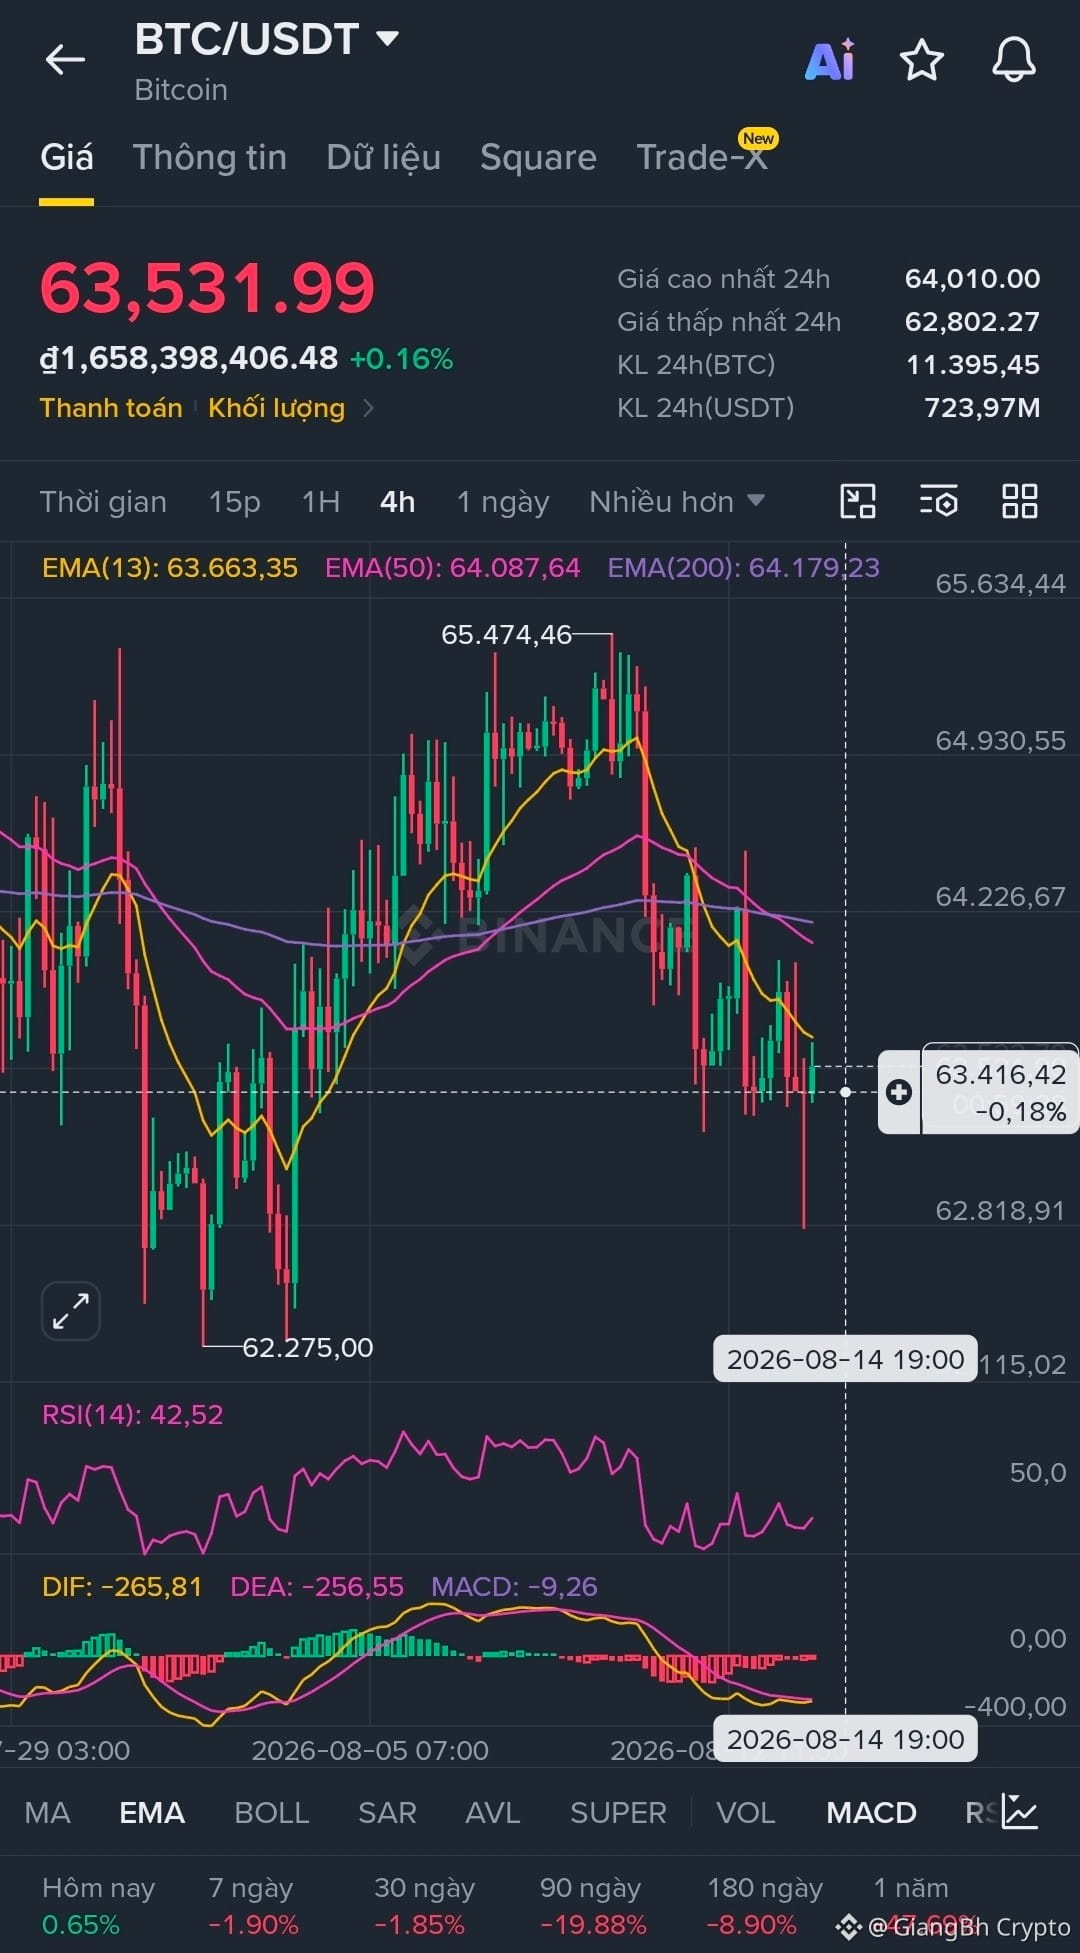
Task: Select the 15p timeframe
Action: 235,501
